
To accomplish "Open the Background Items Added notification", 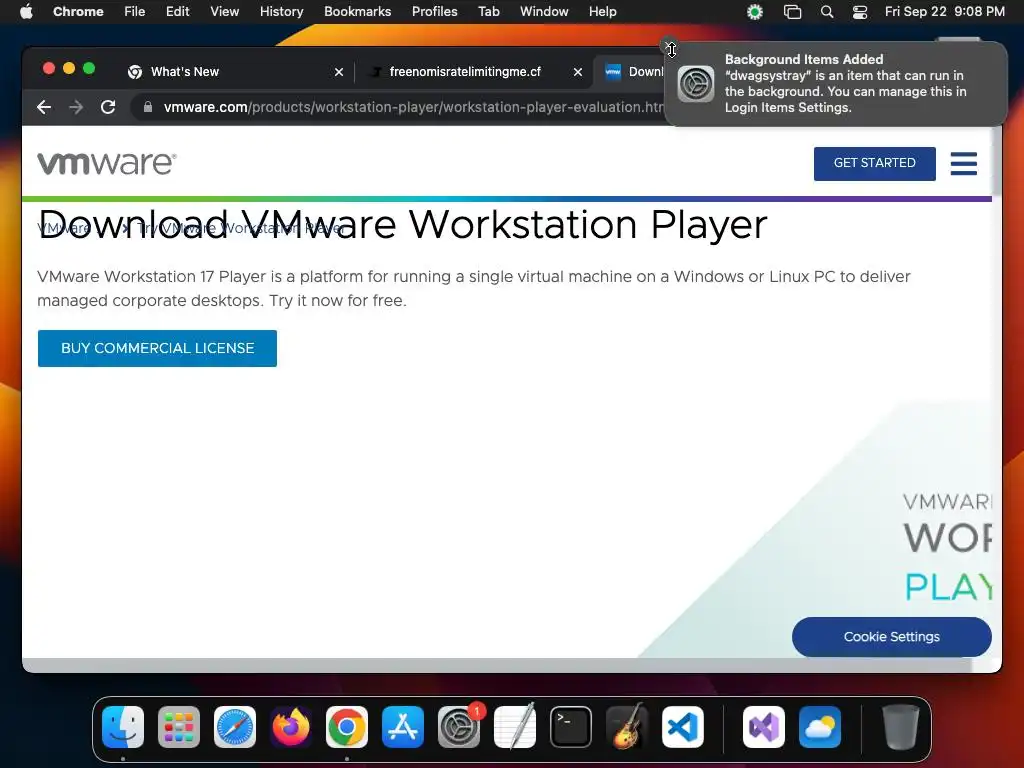I will tap(836, 84).
